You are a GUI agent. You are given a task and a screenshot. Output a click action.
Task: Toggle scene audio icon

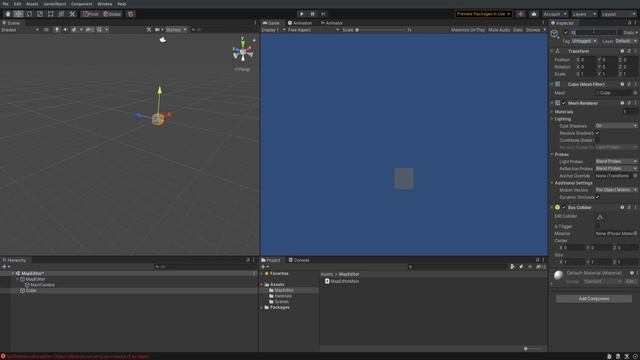(65, 30)
